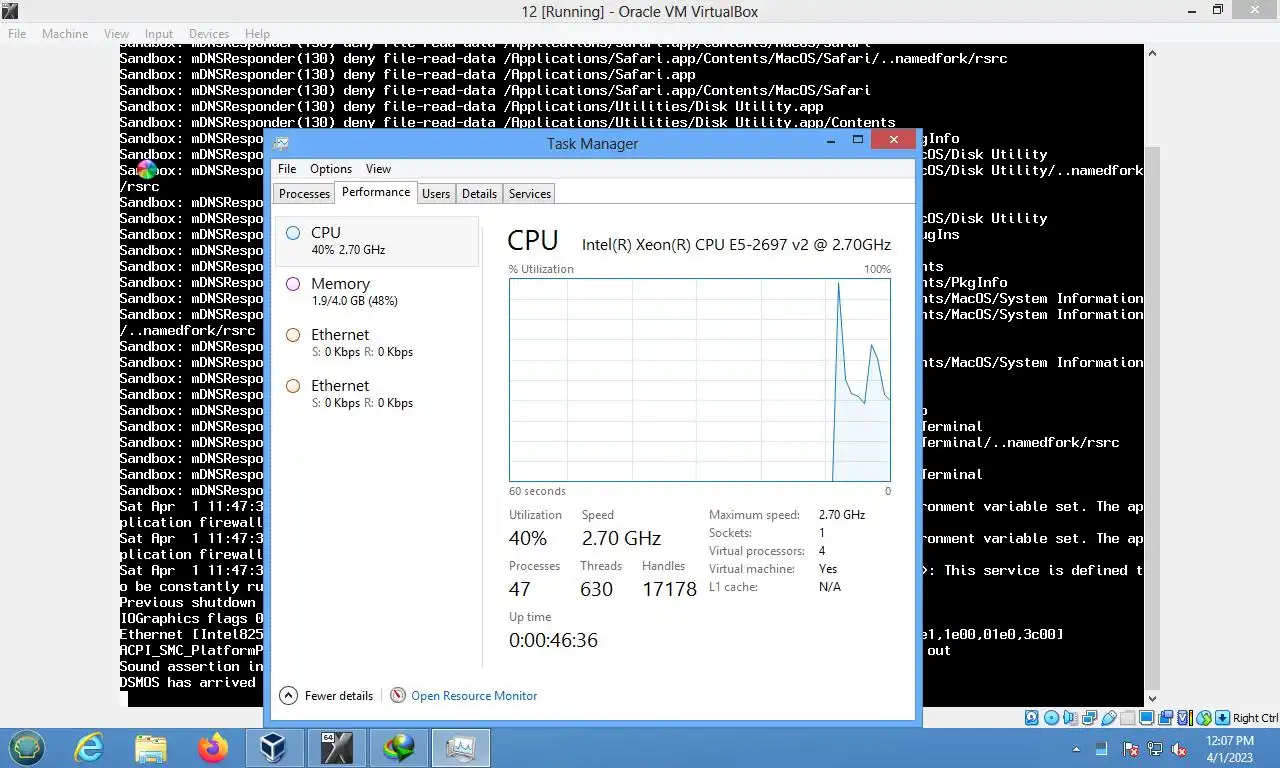
Task: Open the VirtualBox Input menu
Action: (158, 33)
